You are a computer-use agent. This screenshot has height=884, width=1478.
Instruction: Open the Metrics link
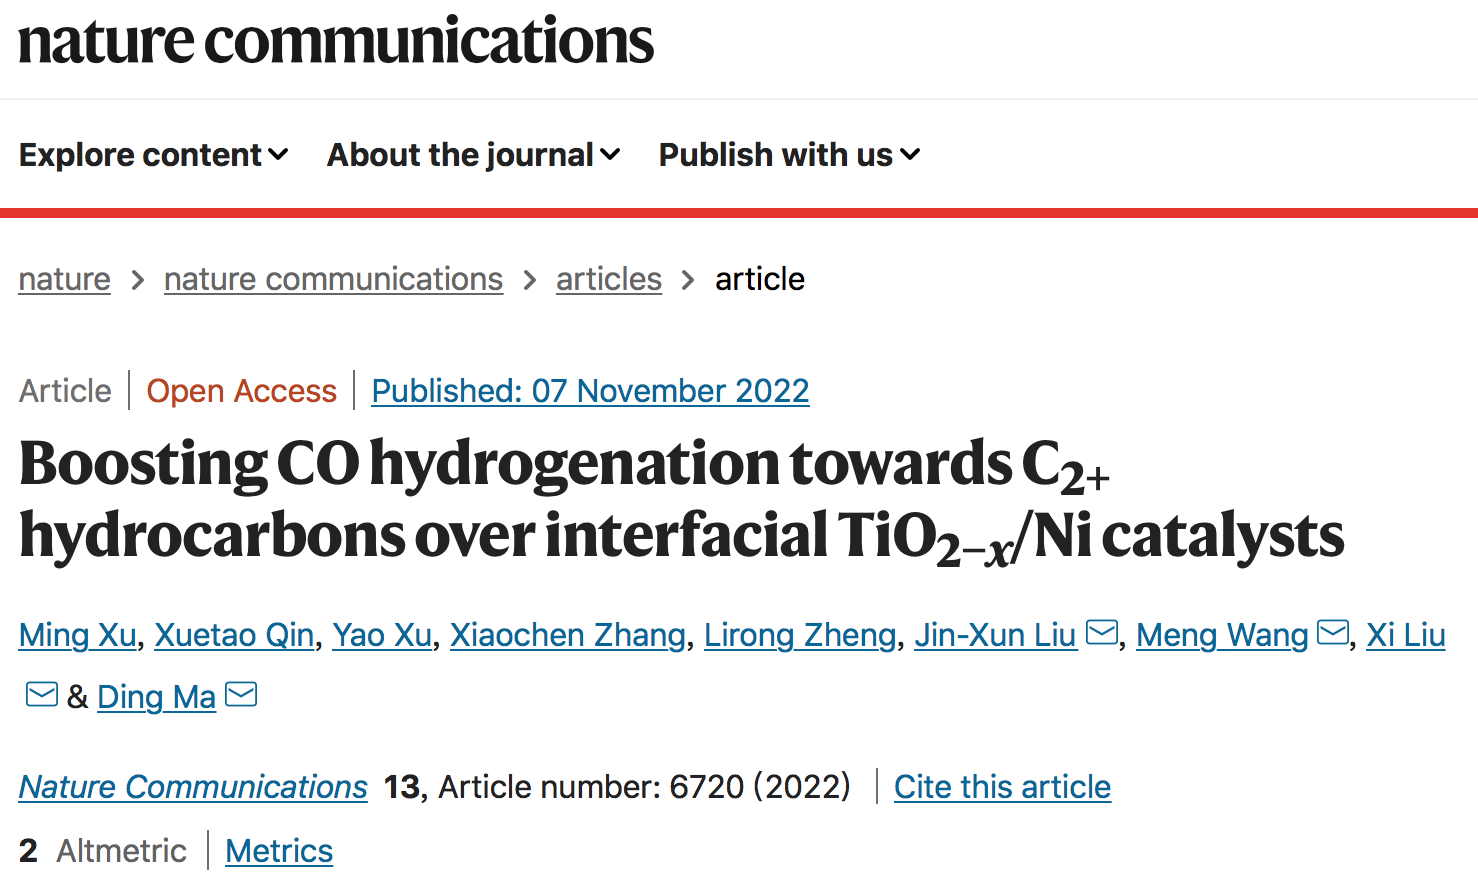coord(279,851)
